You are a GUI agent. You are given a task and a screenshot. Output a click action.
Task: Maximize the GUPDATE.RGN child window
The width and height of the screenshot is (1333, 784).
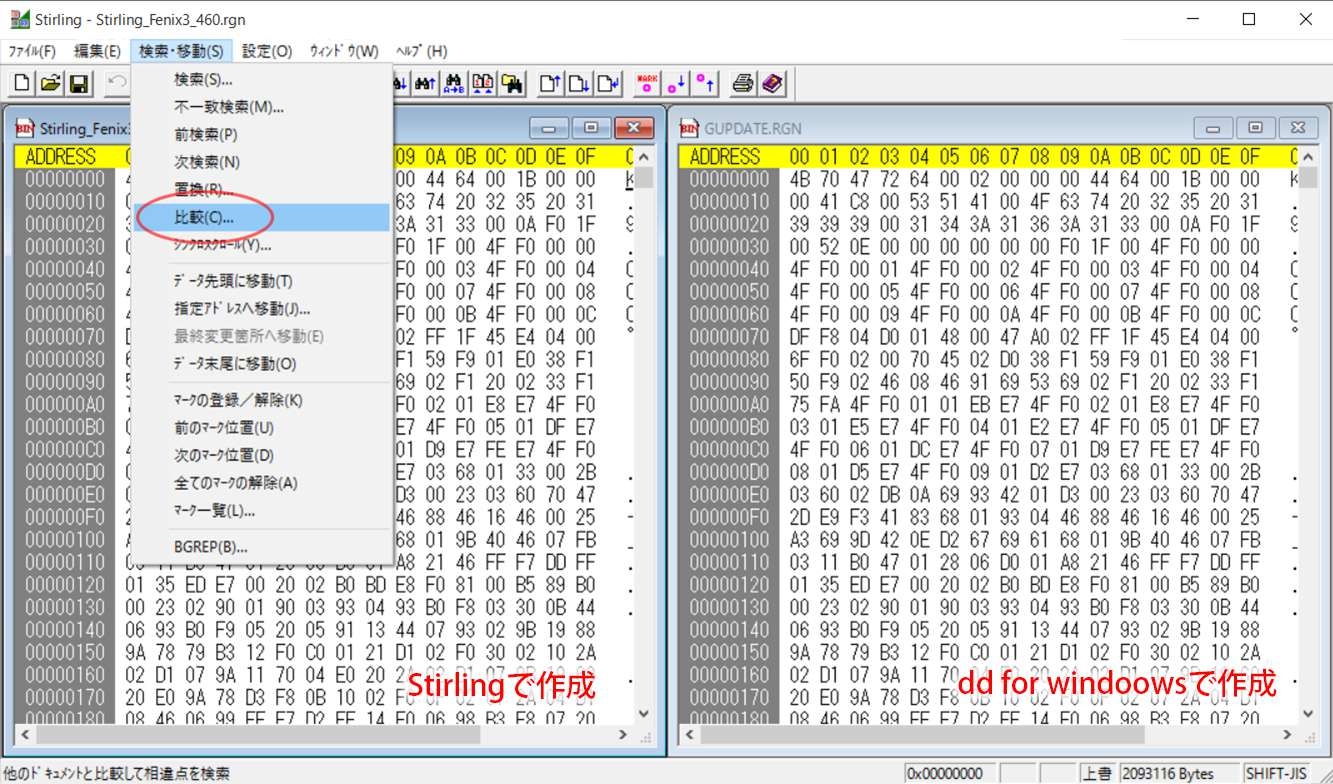tap(1255, 128)
